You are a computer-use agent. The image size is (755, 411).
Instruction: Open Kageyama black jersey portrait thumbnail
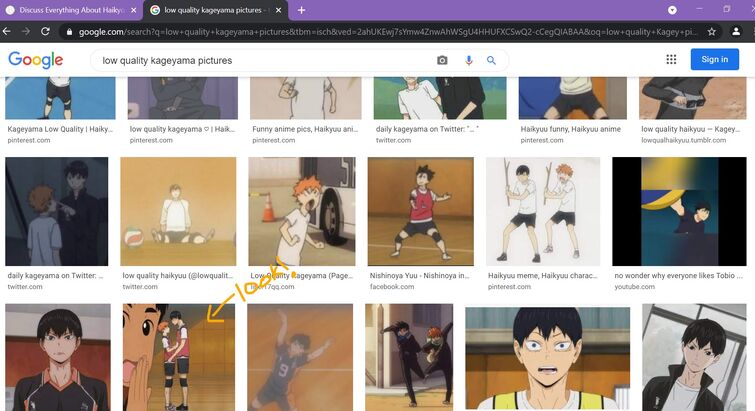pos(58,357)
